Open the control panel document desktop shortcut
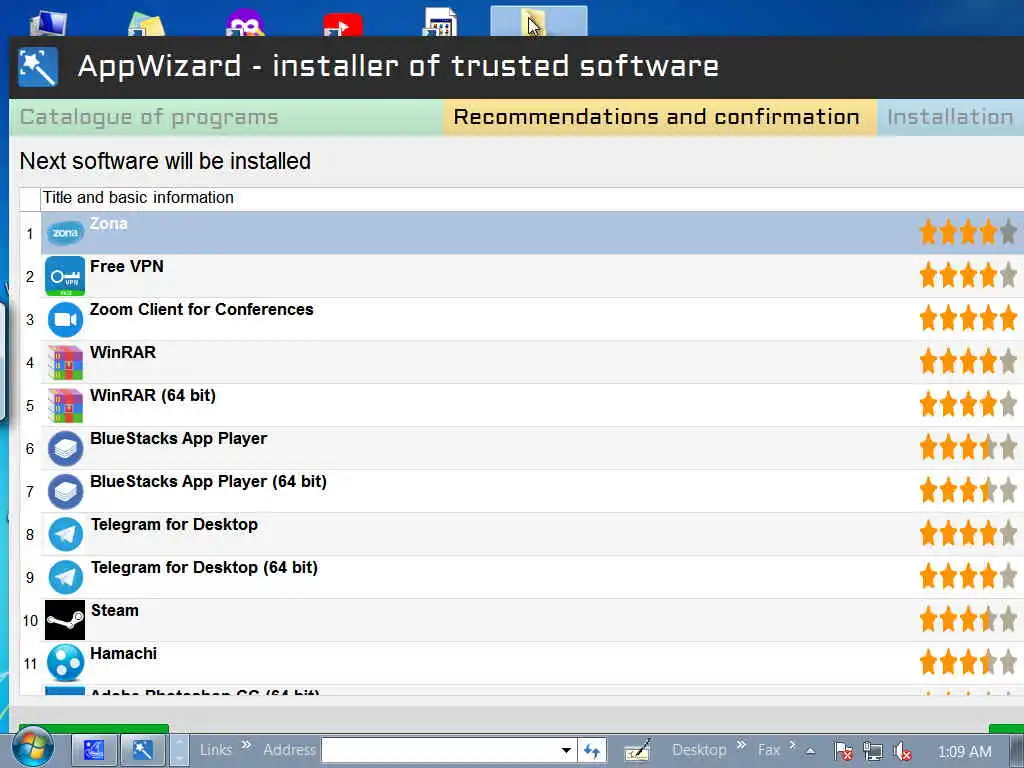This screenshot has height=768, width=1024. (x=440, y=22)
